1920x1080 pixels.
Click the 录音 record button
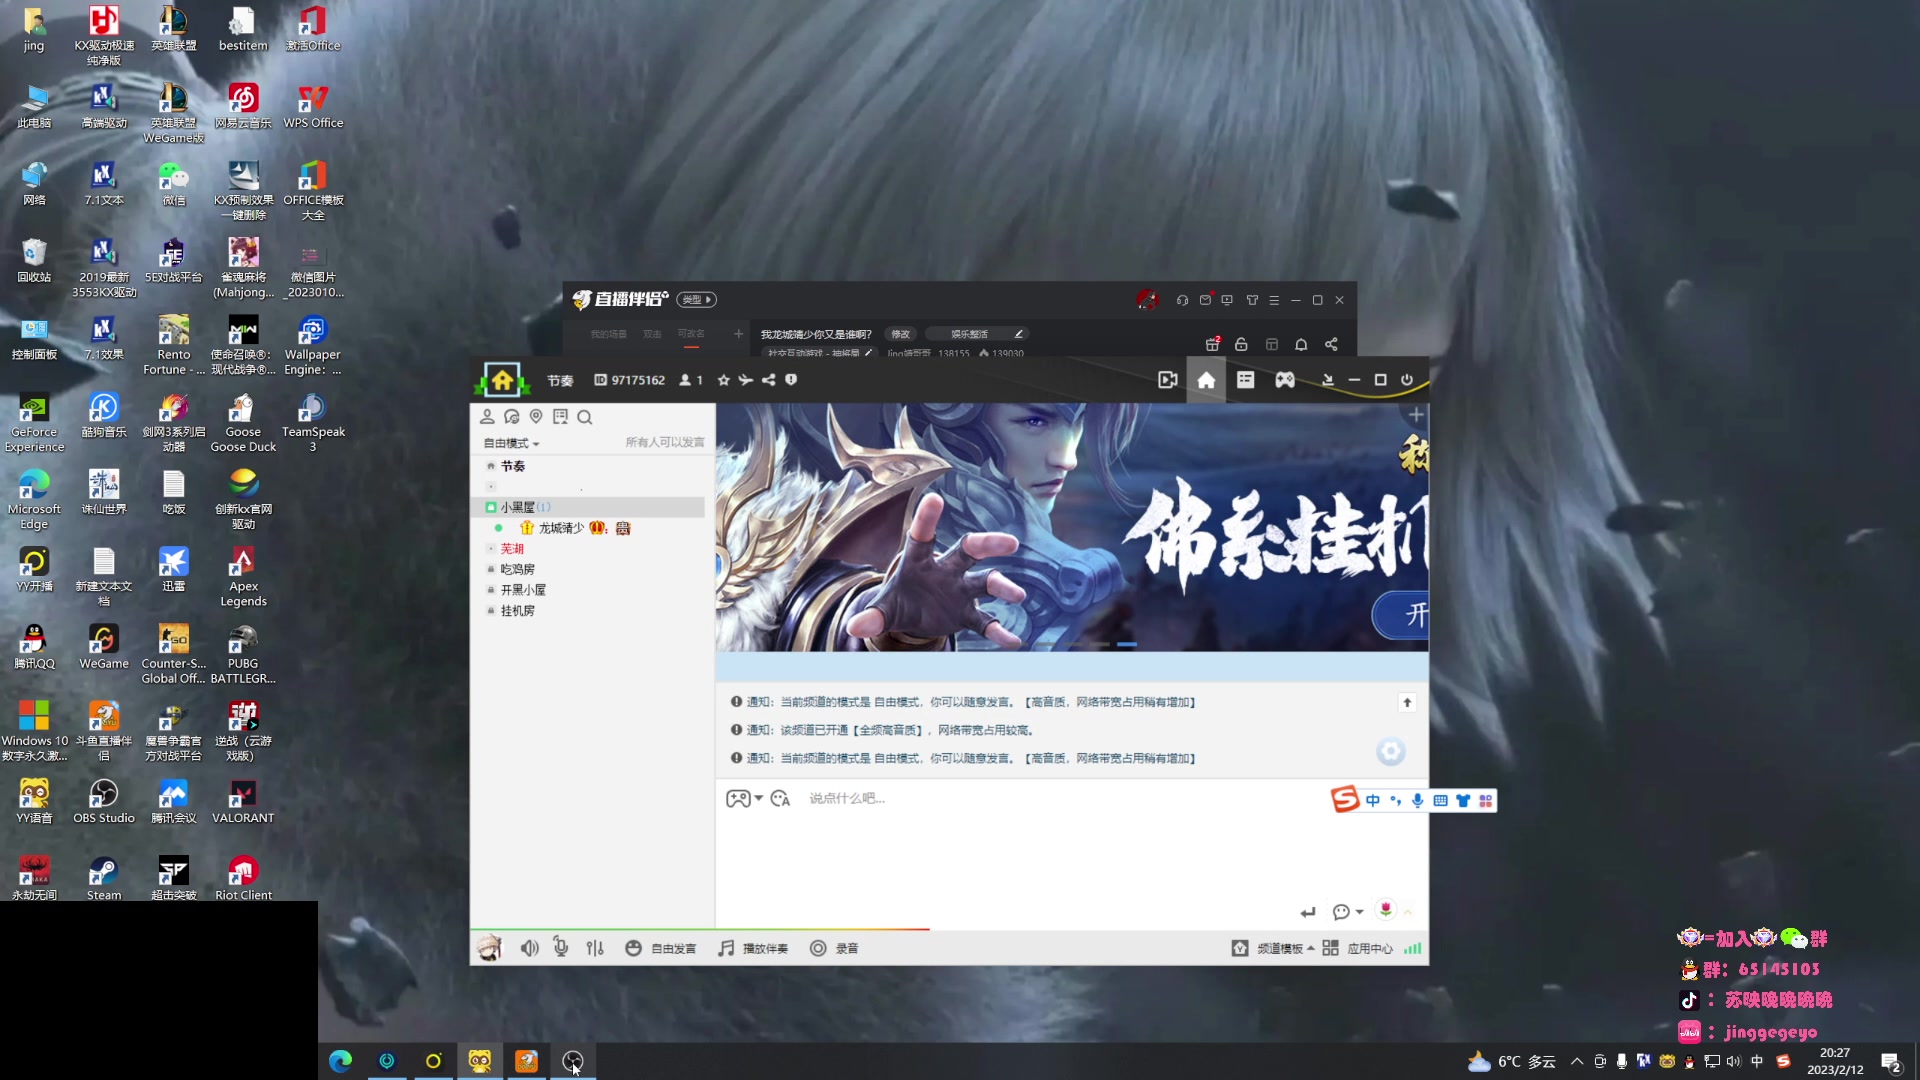[834, 948]
